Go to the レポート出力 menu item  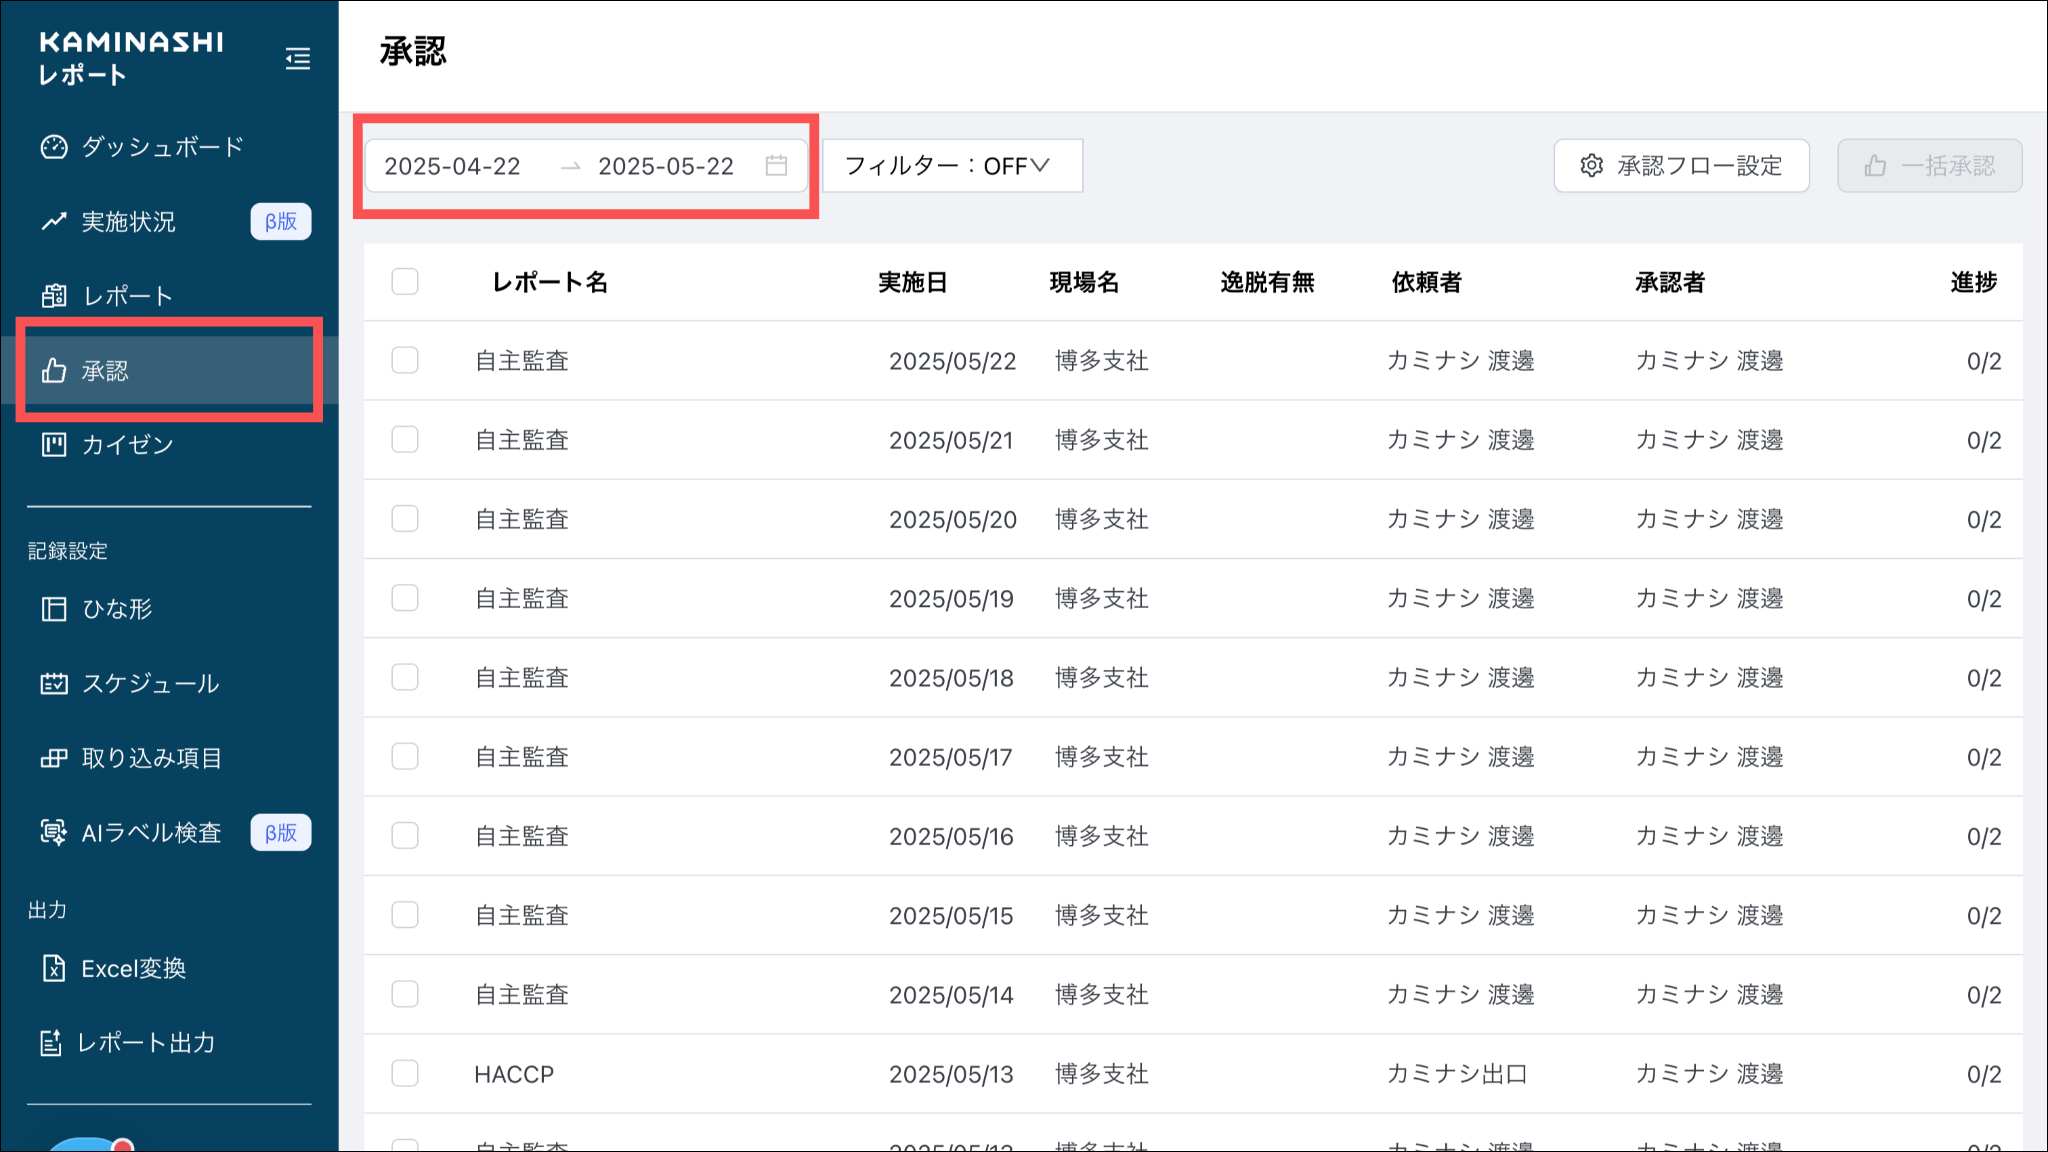(x=146, y=1043)
